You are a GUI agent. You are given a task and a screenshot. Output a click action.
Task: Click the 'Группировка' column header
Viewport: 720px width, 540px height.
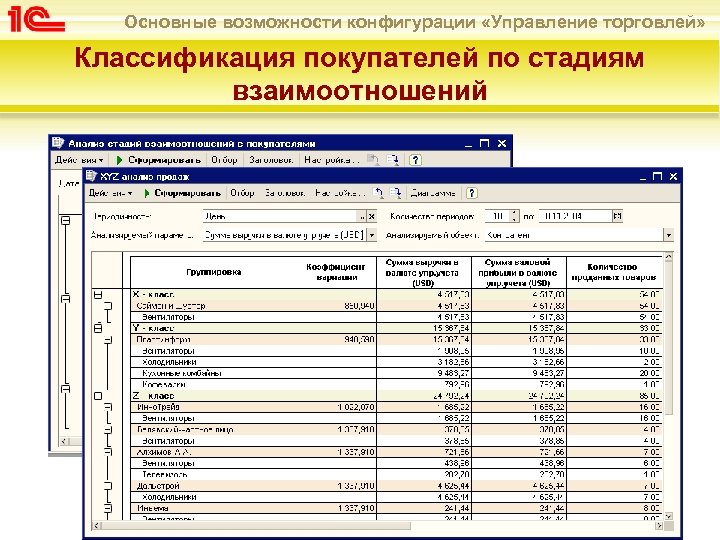click(x=214, y=272)
